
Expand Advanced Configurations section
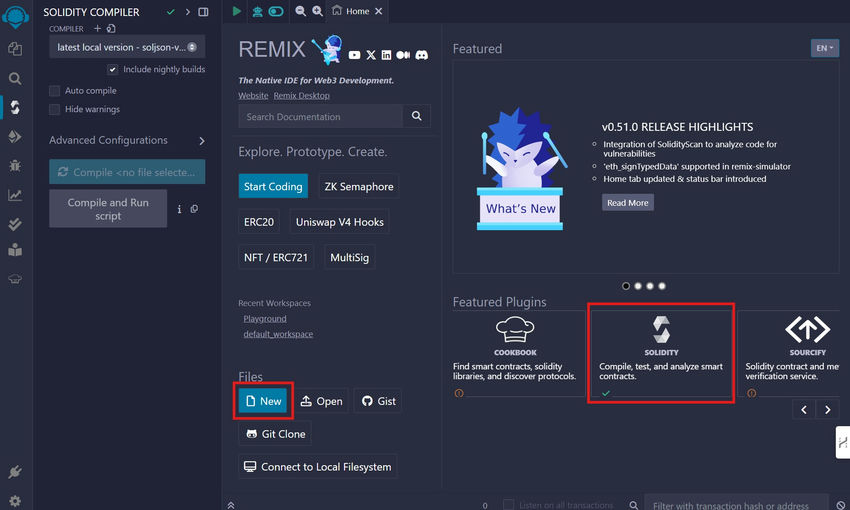[127, 140]
